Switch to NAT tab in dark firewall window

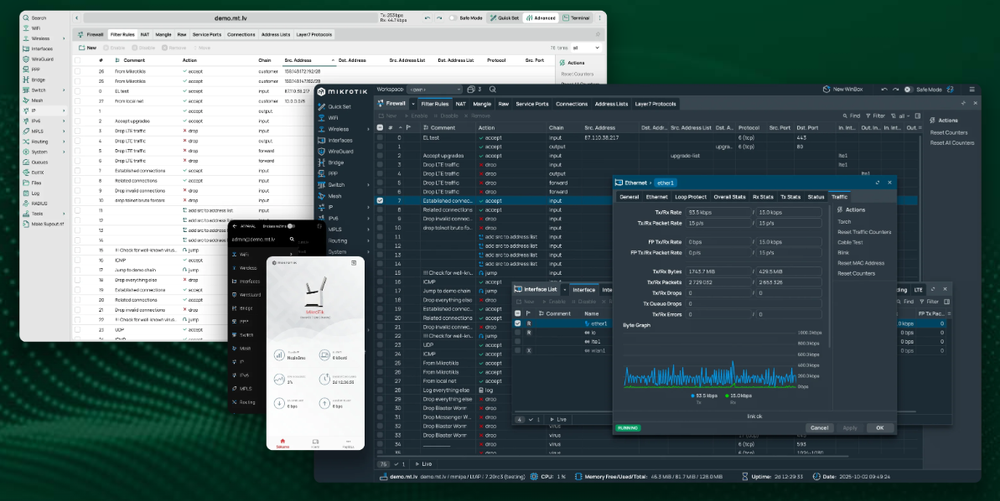(460, 104)
